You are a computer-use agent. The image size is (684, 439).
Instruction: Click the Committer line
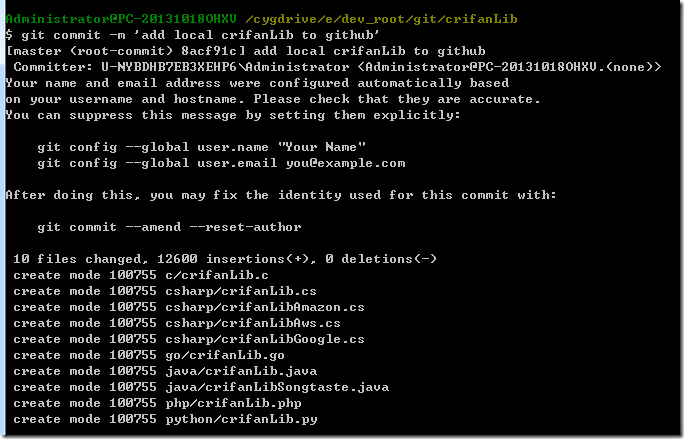(337, 67)
